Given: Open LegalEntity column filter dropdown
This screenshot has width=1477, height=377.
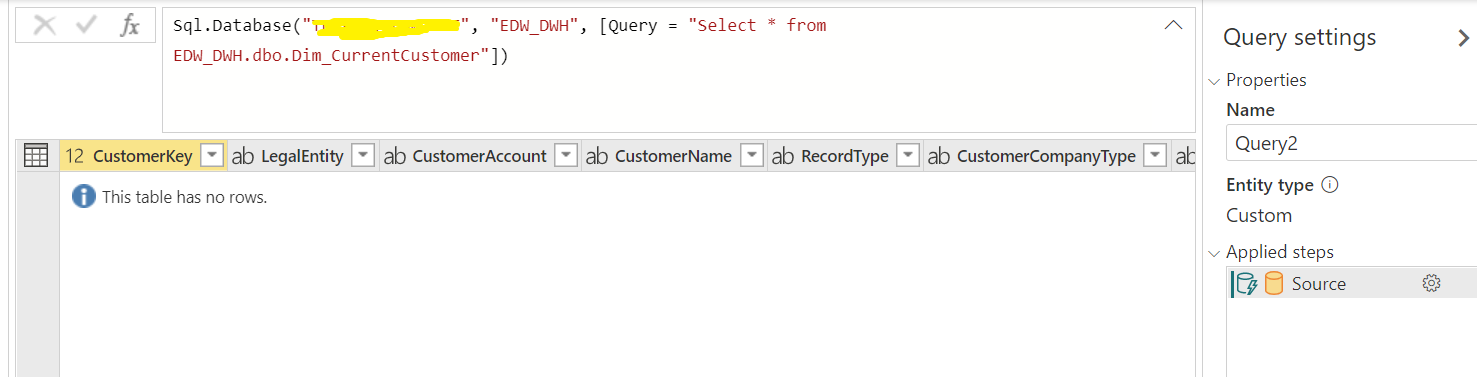Looking at the screenshot, I should (363, 156).
